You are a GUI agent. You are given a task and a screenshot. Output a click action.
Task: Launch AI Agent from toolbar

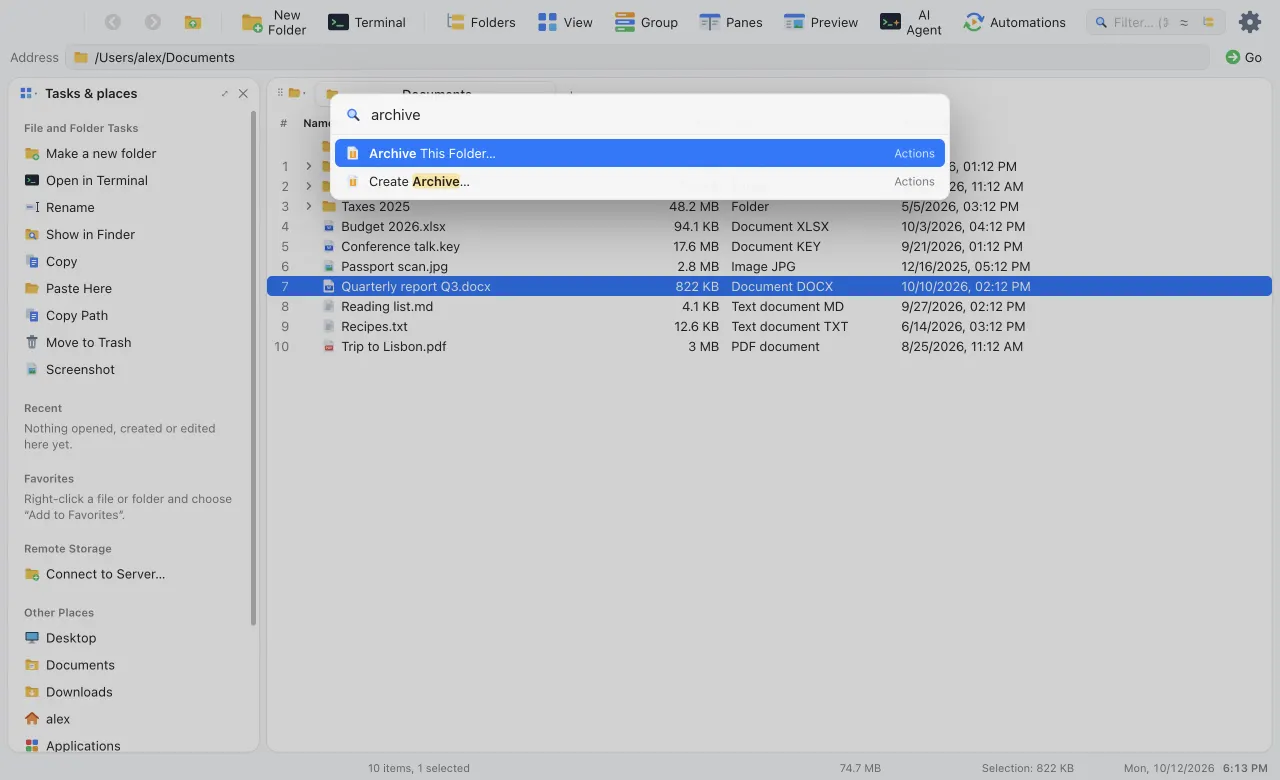910,22
